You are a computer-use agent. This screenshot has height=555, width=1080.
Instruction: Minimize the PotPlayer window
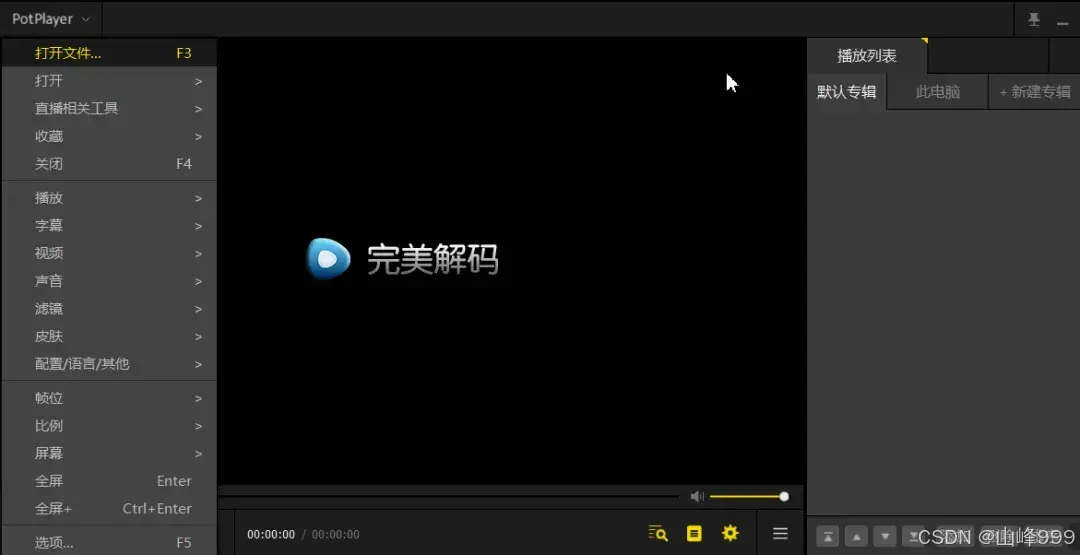click(1062, 23)
